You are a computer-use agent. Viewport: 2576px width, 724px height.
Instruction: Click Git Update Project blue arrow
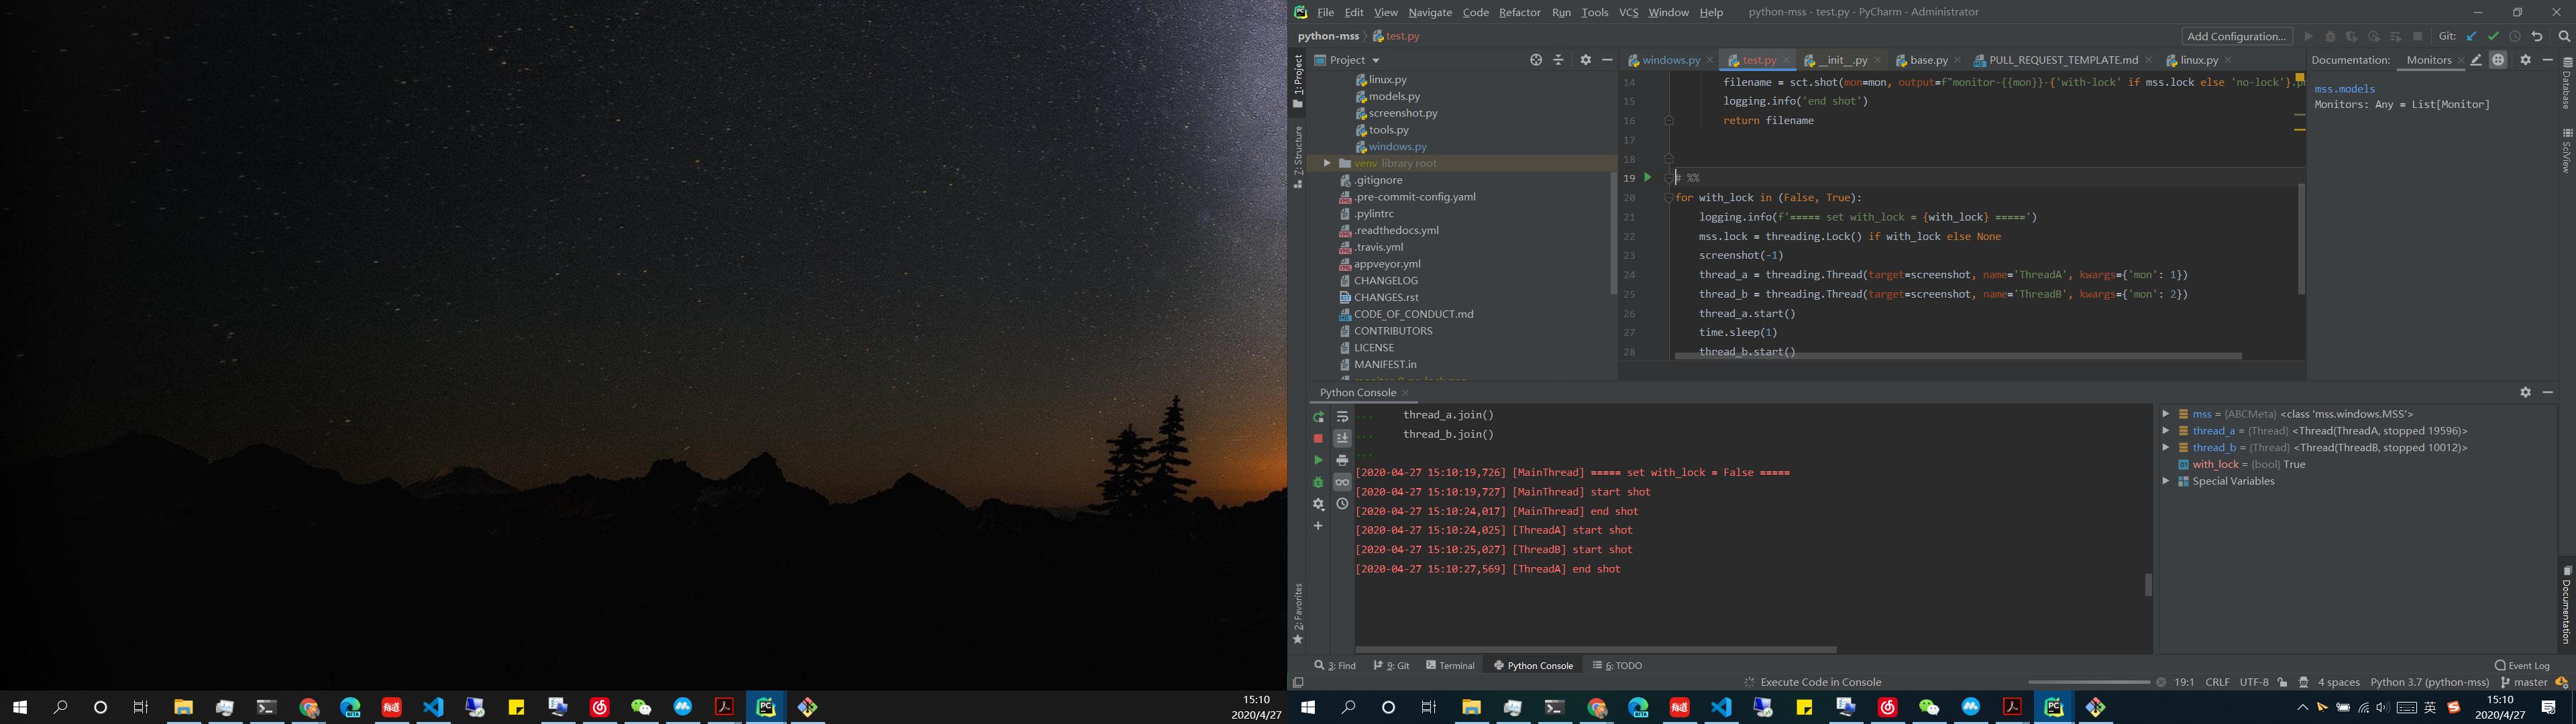click(2471, 37)
